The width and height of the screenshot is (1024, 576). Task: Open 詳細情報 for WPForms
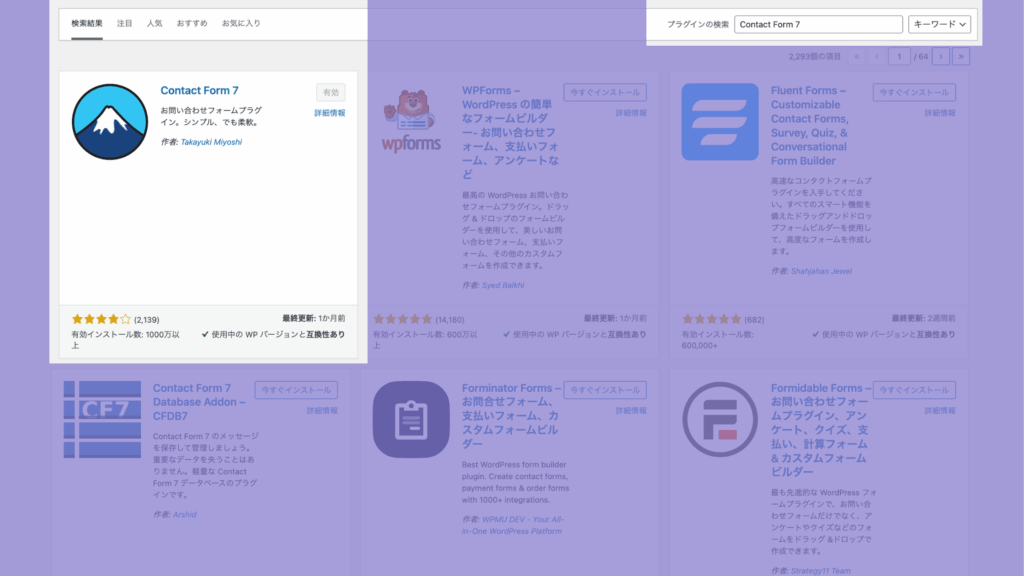click(x=631, y=113)
